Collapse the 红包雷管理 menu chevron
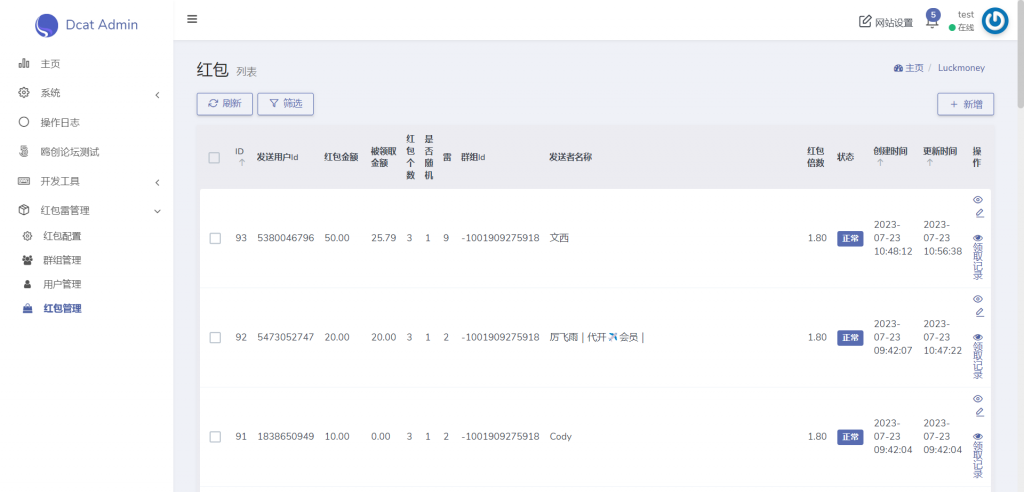This screenshot has width=1024, height=492. coord(157,211)
